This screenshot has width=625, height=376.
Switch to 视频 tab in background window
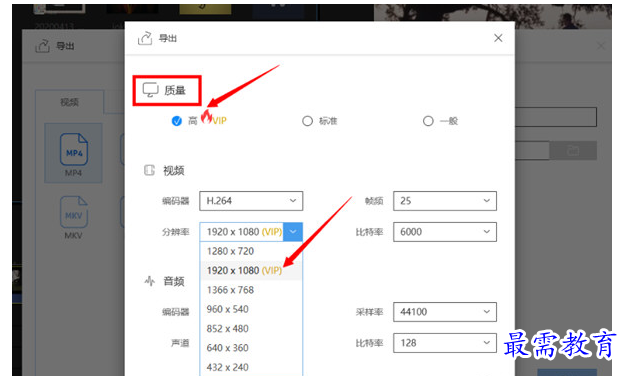click(x=69, y=102)
